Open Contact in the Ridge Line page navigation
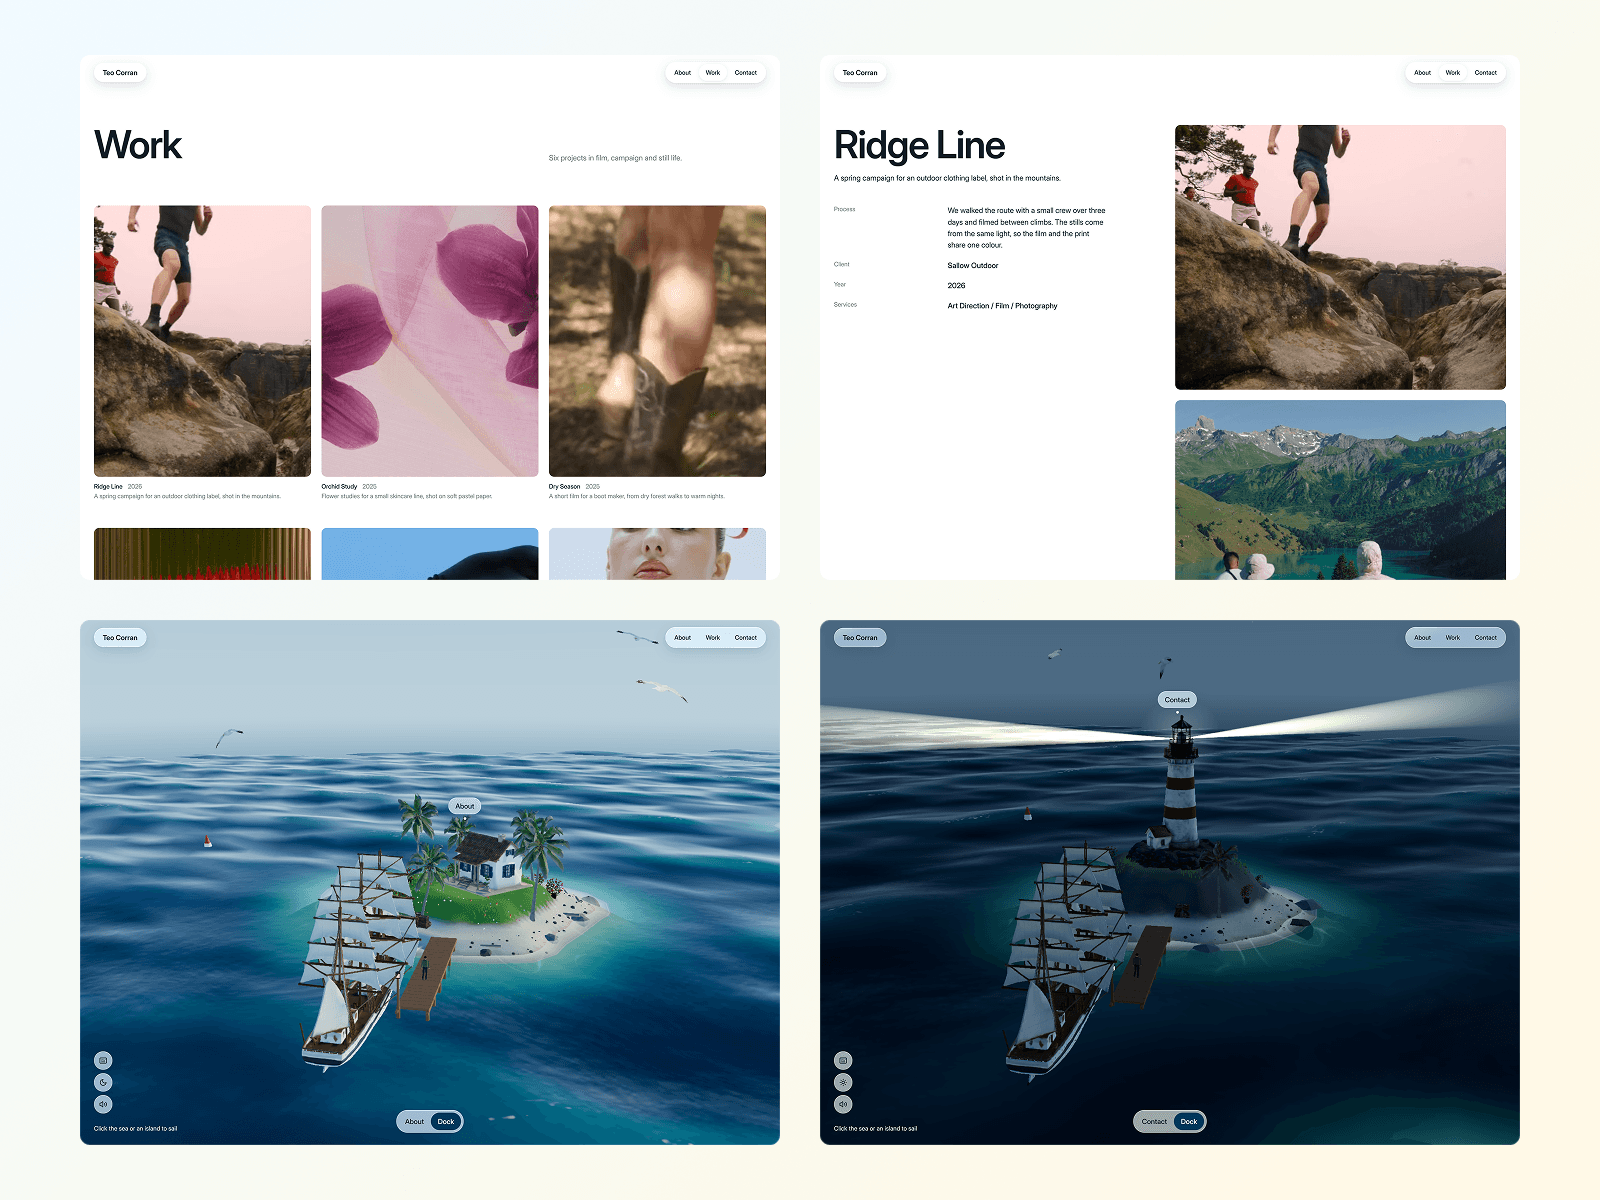The width and height of the screenshot is (1600, 1200). [x=1486, y=73]
